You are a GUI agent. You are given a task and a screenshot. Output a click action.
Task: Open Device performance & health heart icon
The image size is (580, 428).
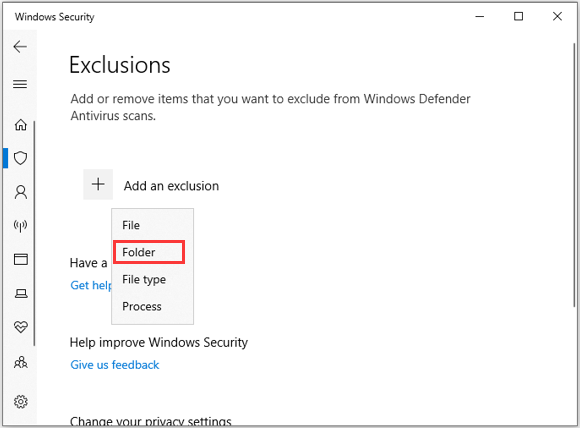point(21,327)
